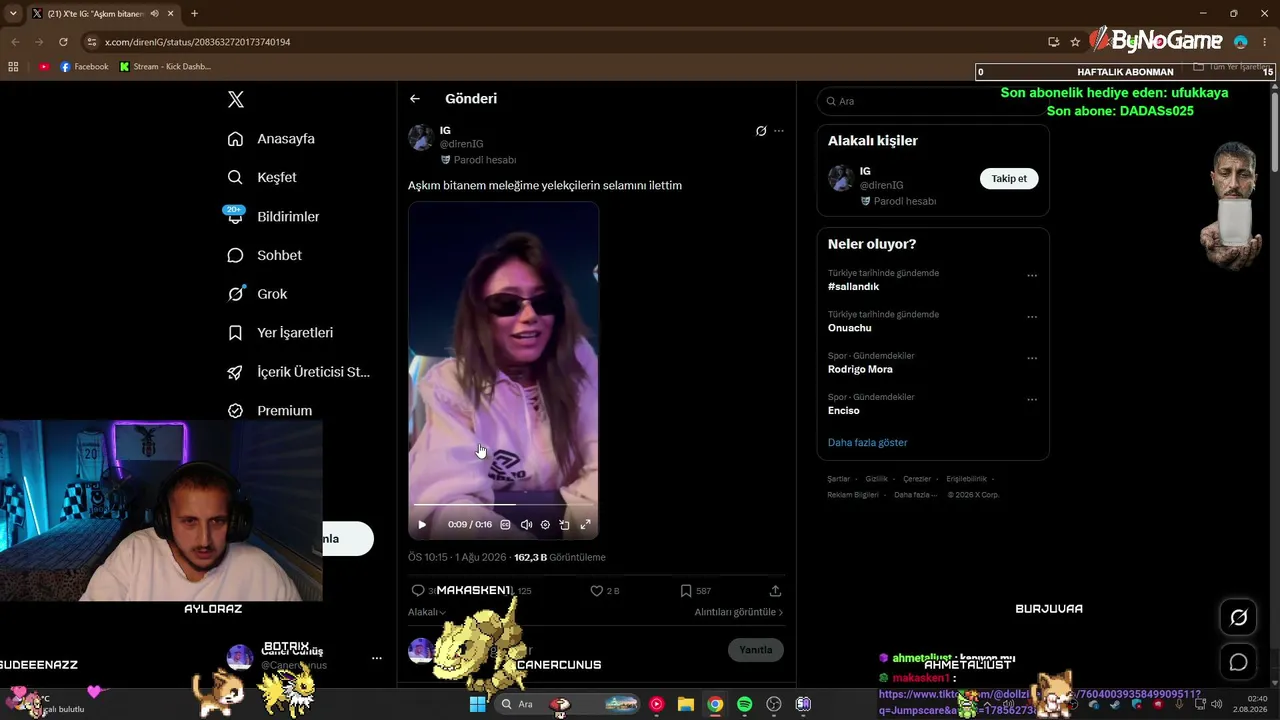
Task: Click the Grok icon on the post header
Action: click(761, 131)
